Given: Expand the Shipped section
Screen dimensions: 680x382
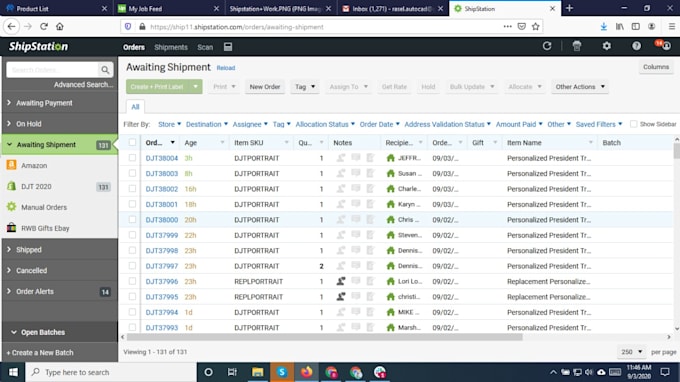Looking at the screenshot, I should [60, 249].
